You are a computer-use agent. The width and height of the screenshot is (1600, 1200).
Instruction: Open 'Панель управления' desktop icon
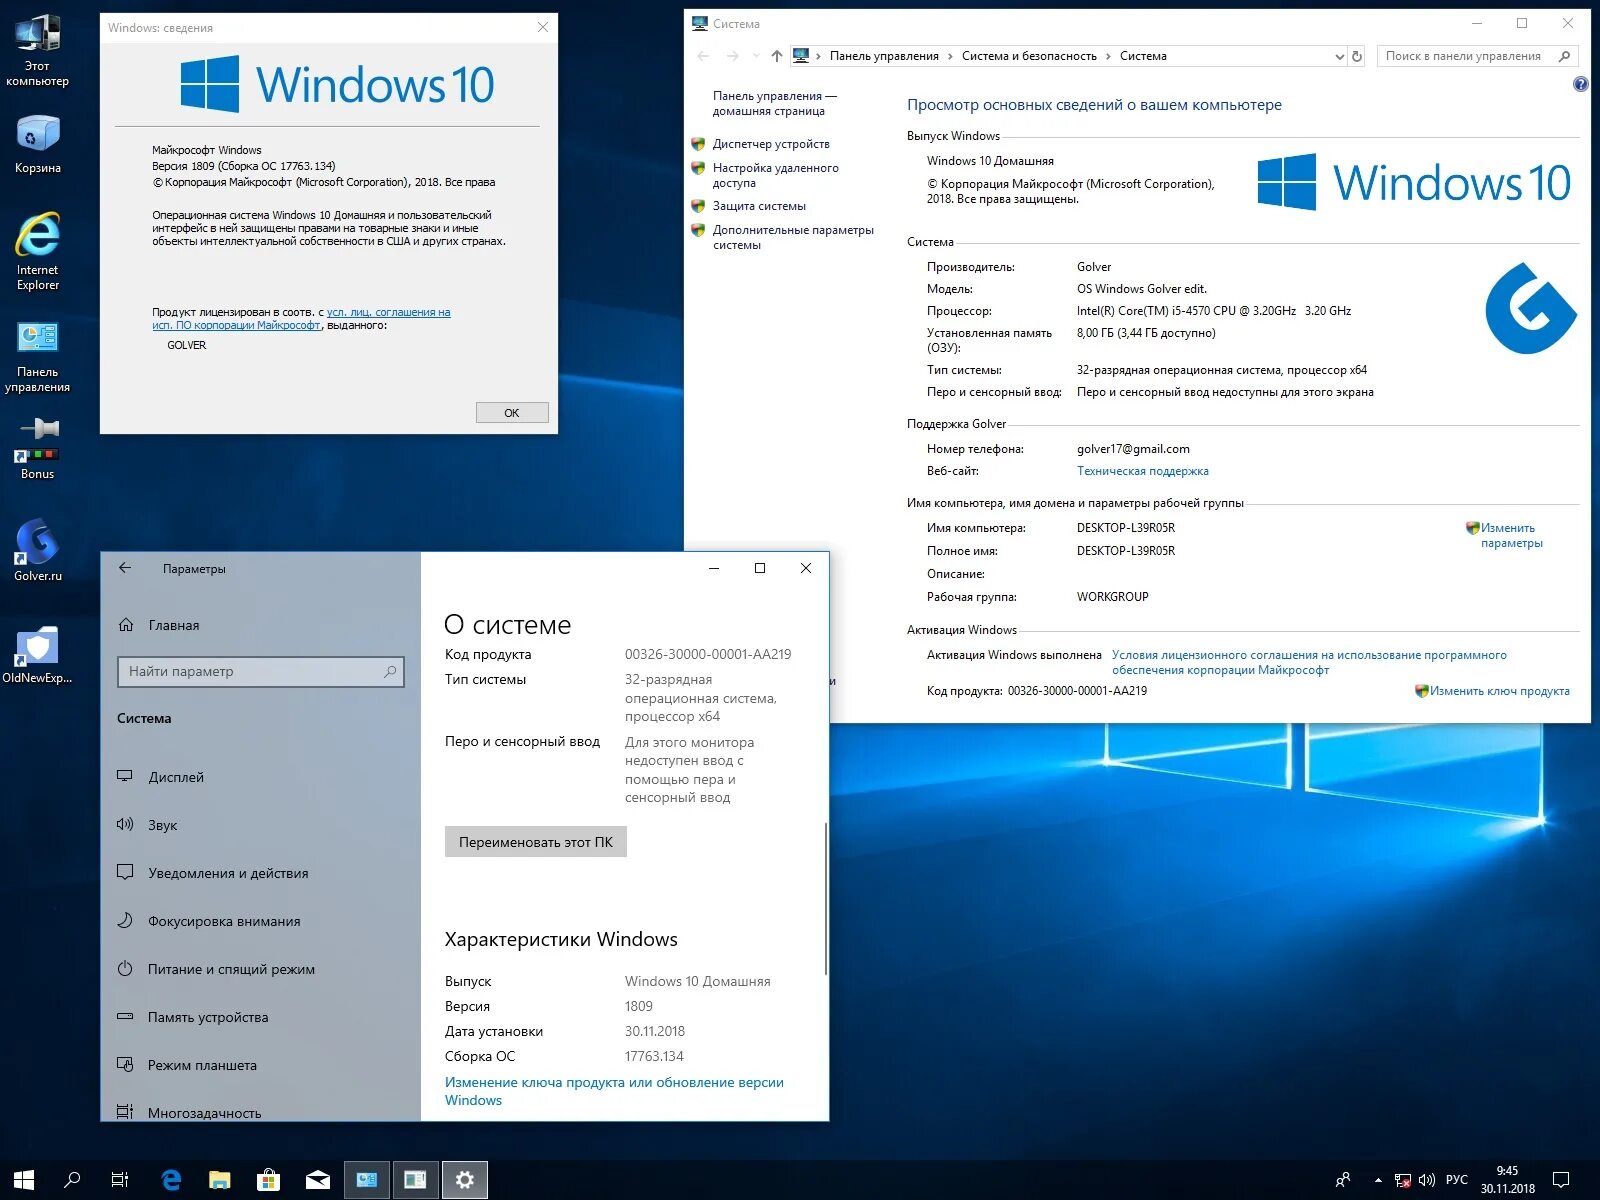pos(37,356)
